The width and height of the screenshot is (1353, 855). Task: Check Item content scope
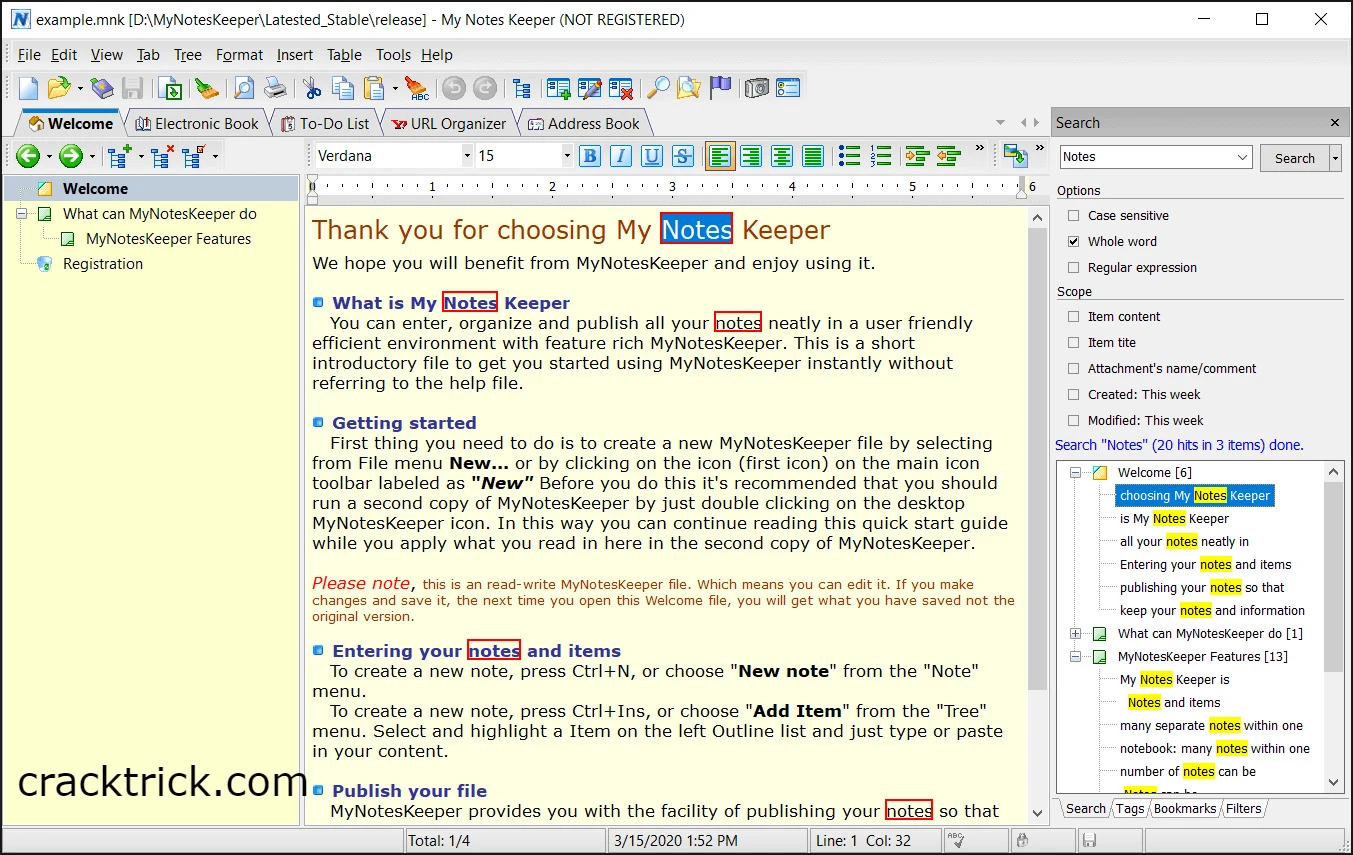(1074, 317)
